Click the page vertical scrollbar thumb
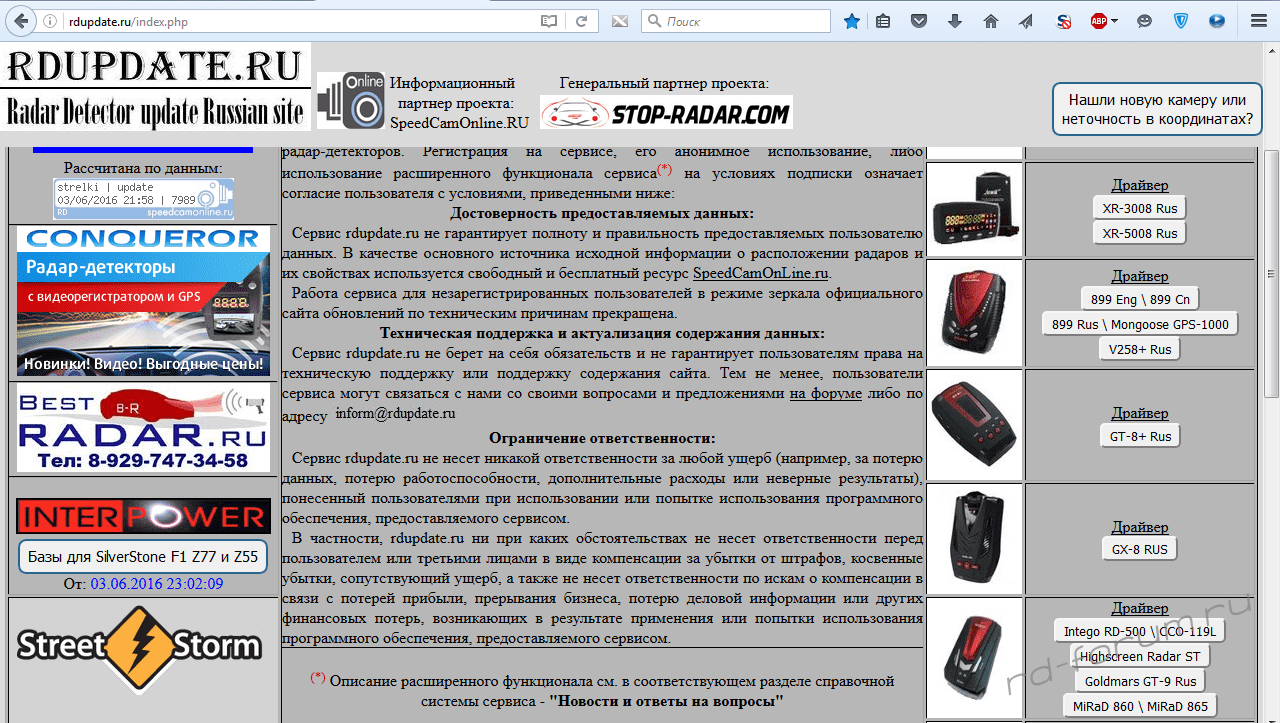This screenshot has height=723, width=1280. [1271, 270]
